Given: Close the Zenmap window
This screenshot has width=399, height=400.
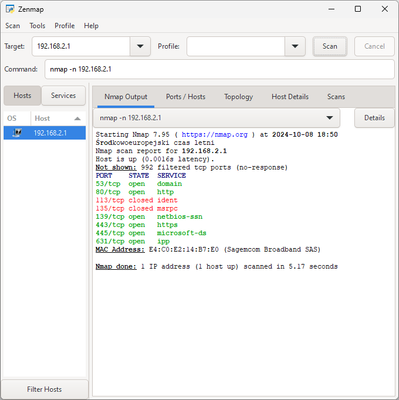Looking at the screenshot, I should [385, 9].
